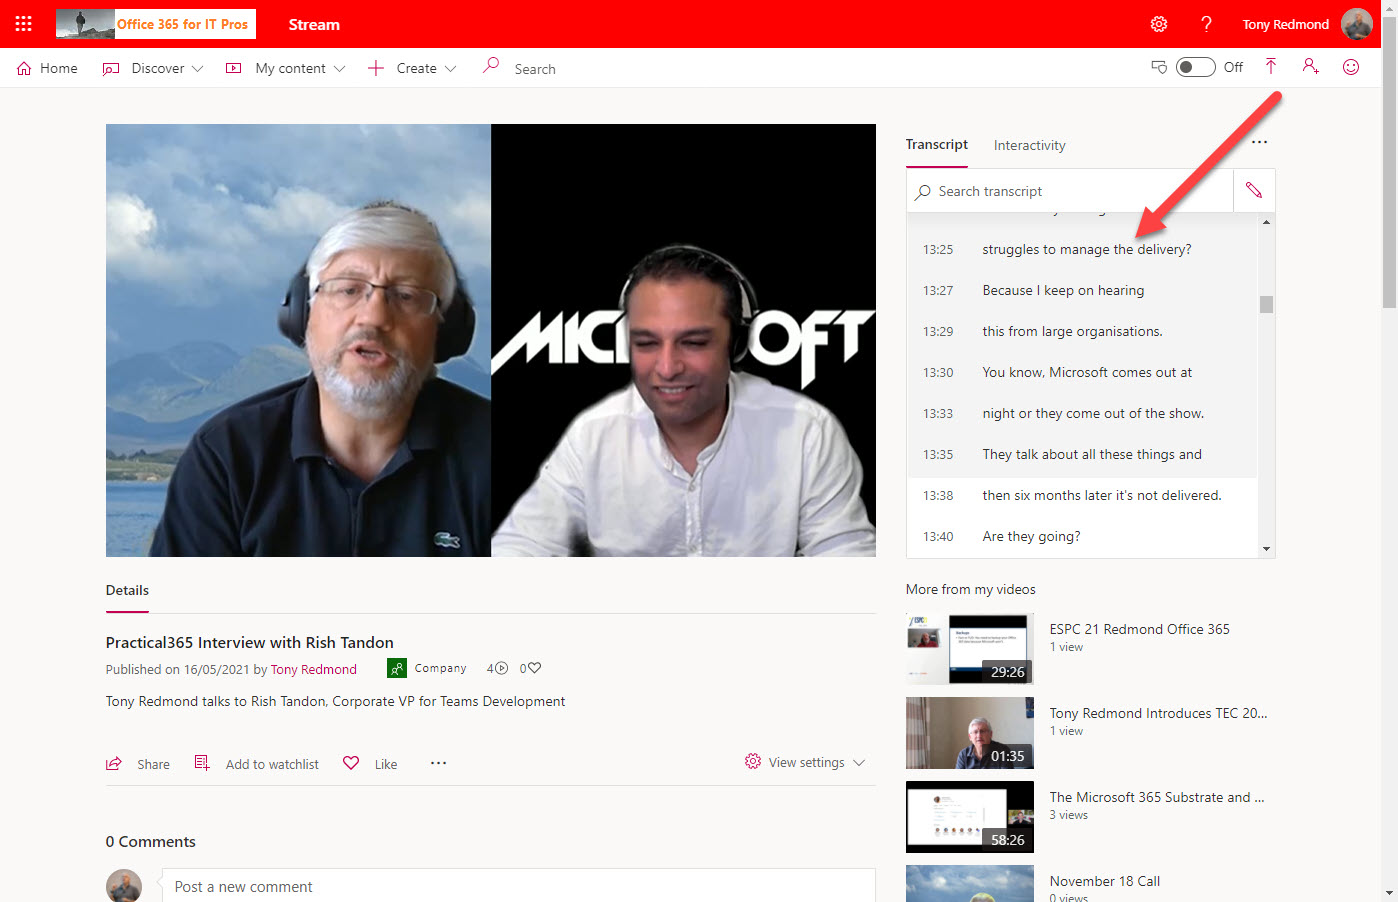Open the Stream app title
The width and height of the screenshot is (1398, 902).
[314, 24]
